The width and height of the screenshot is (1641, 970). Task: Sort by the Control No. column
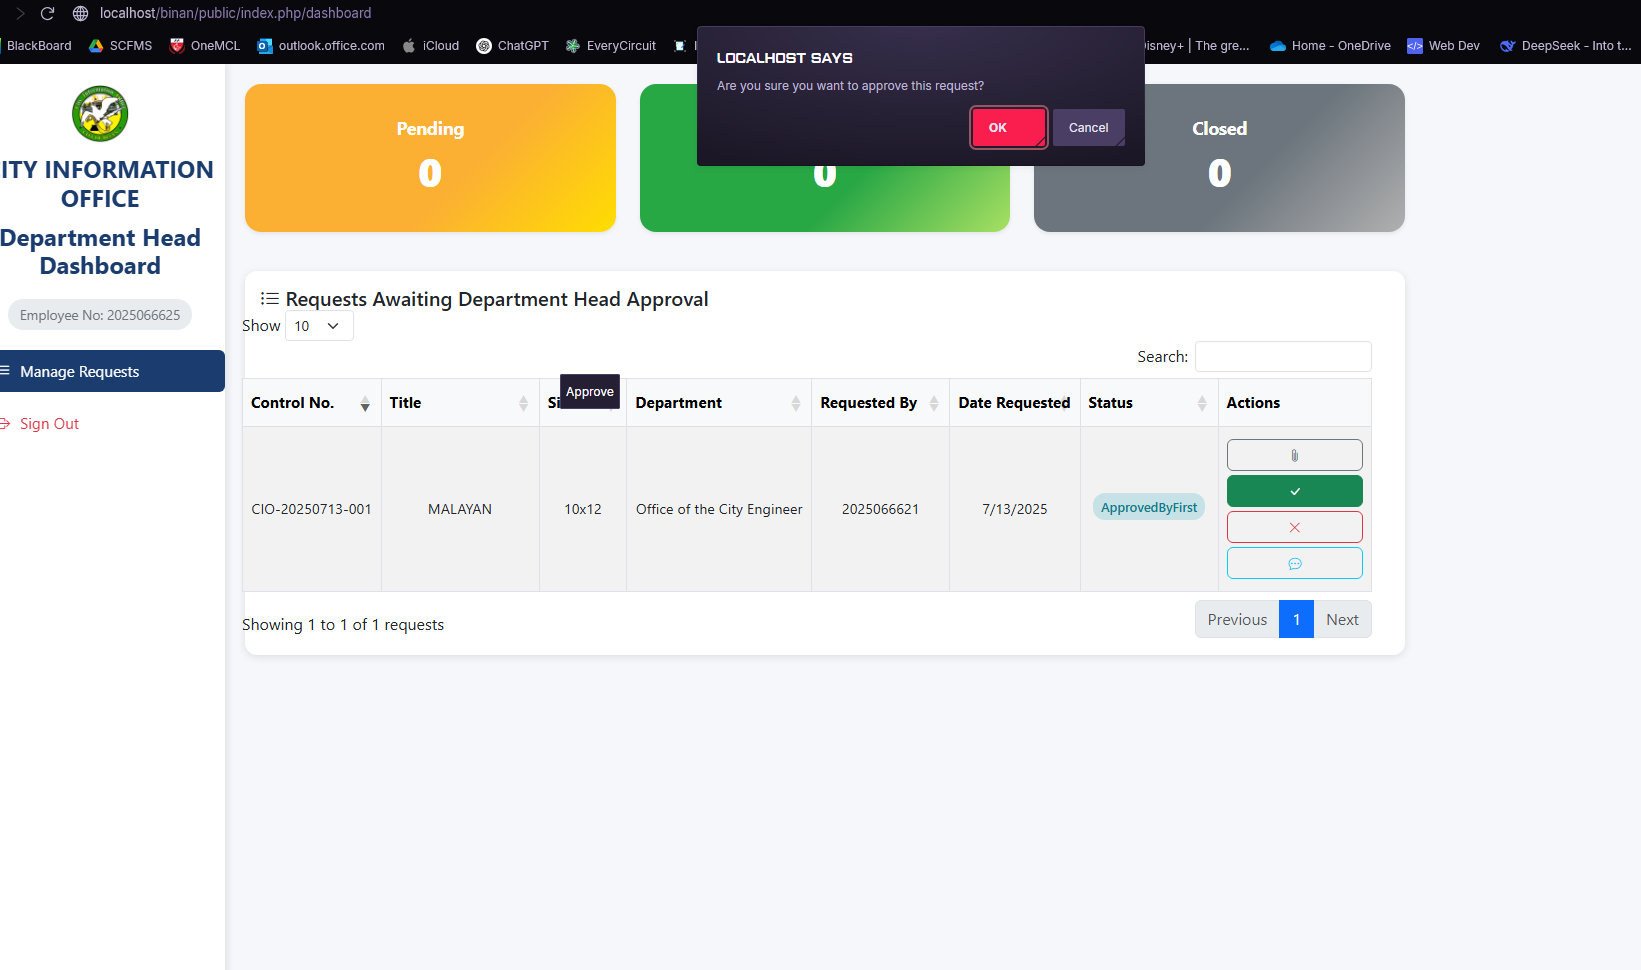[x=311, y=403]
